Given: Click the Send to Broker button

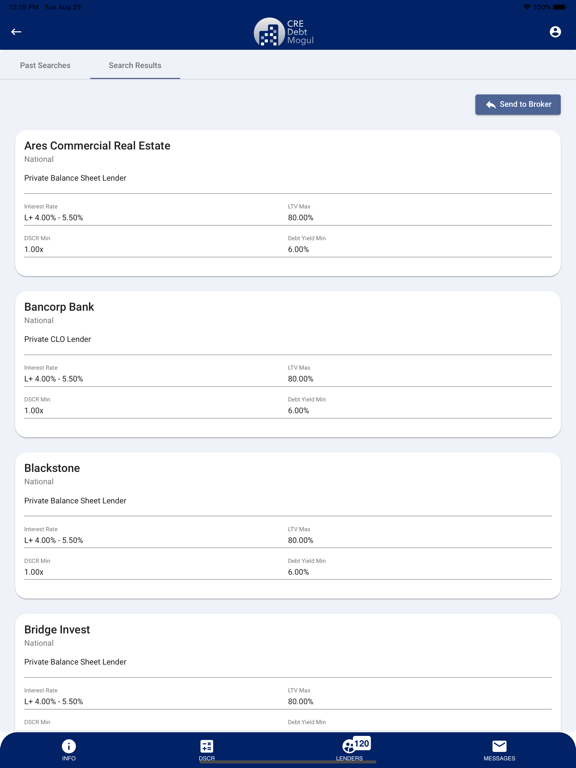Looking at the screenshot, I should coord(518,104).
